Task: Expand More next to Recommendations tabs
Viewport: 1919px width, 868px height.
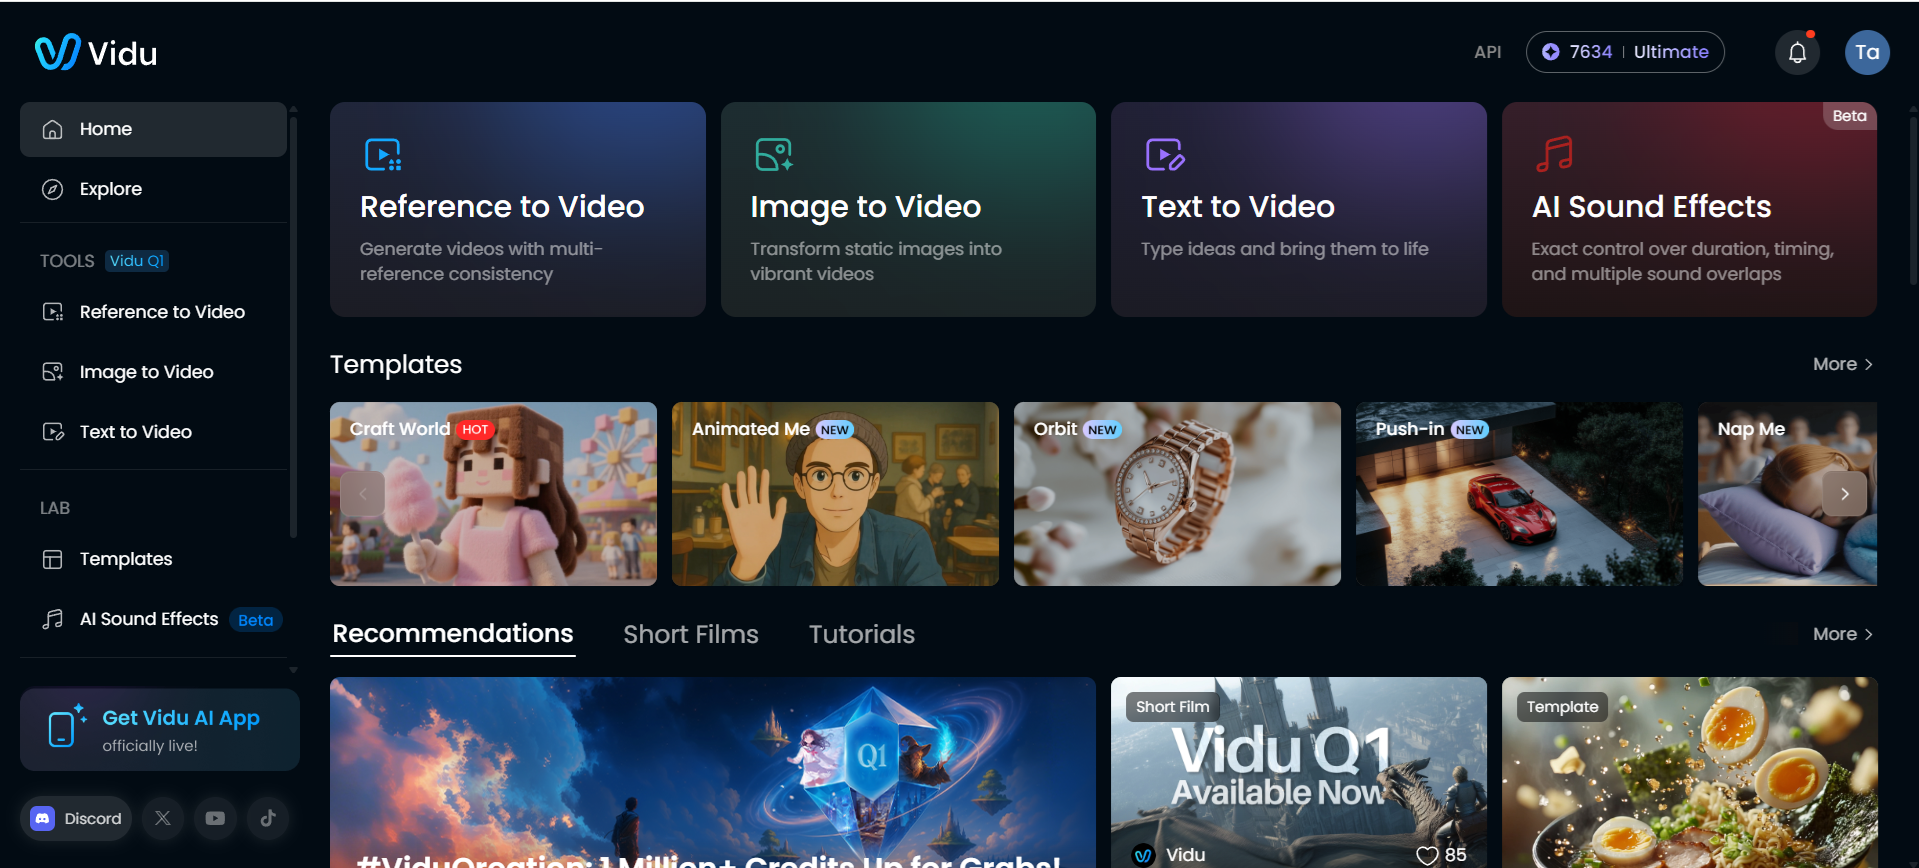Action: pos(1842,634)
